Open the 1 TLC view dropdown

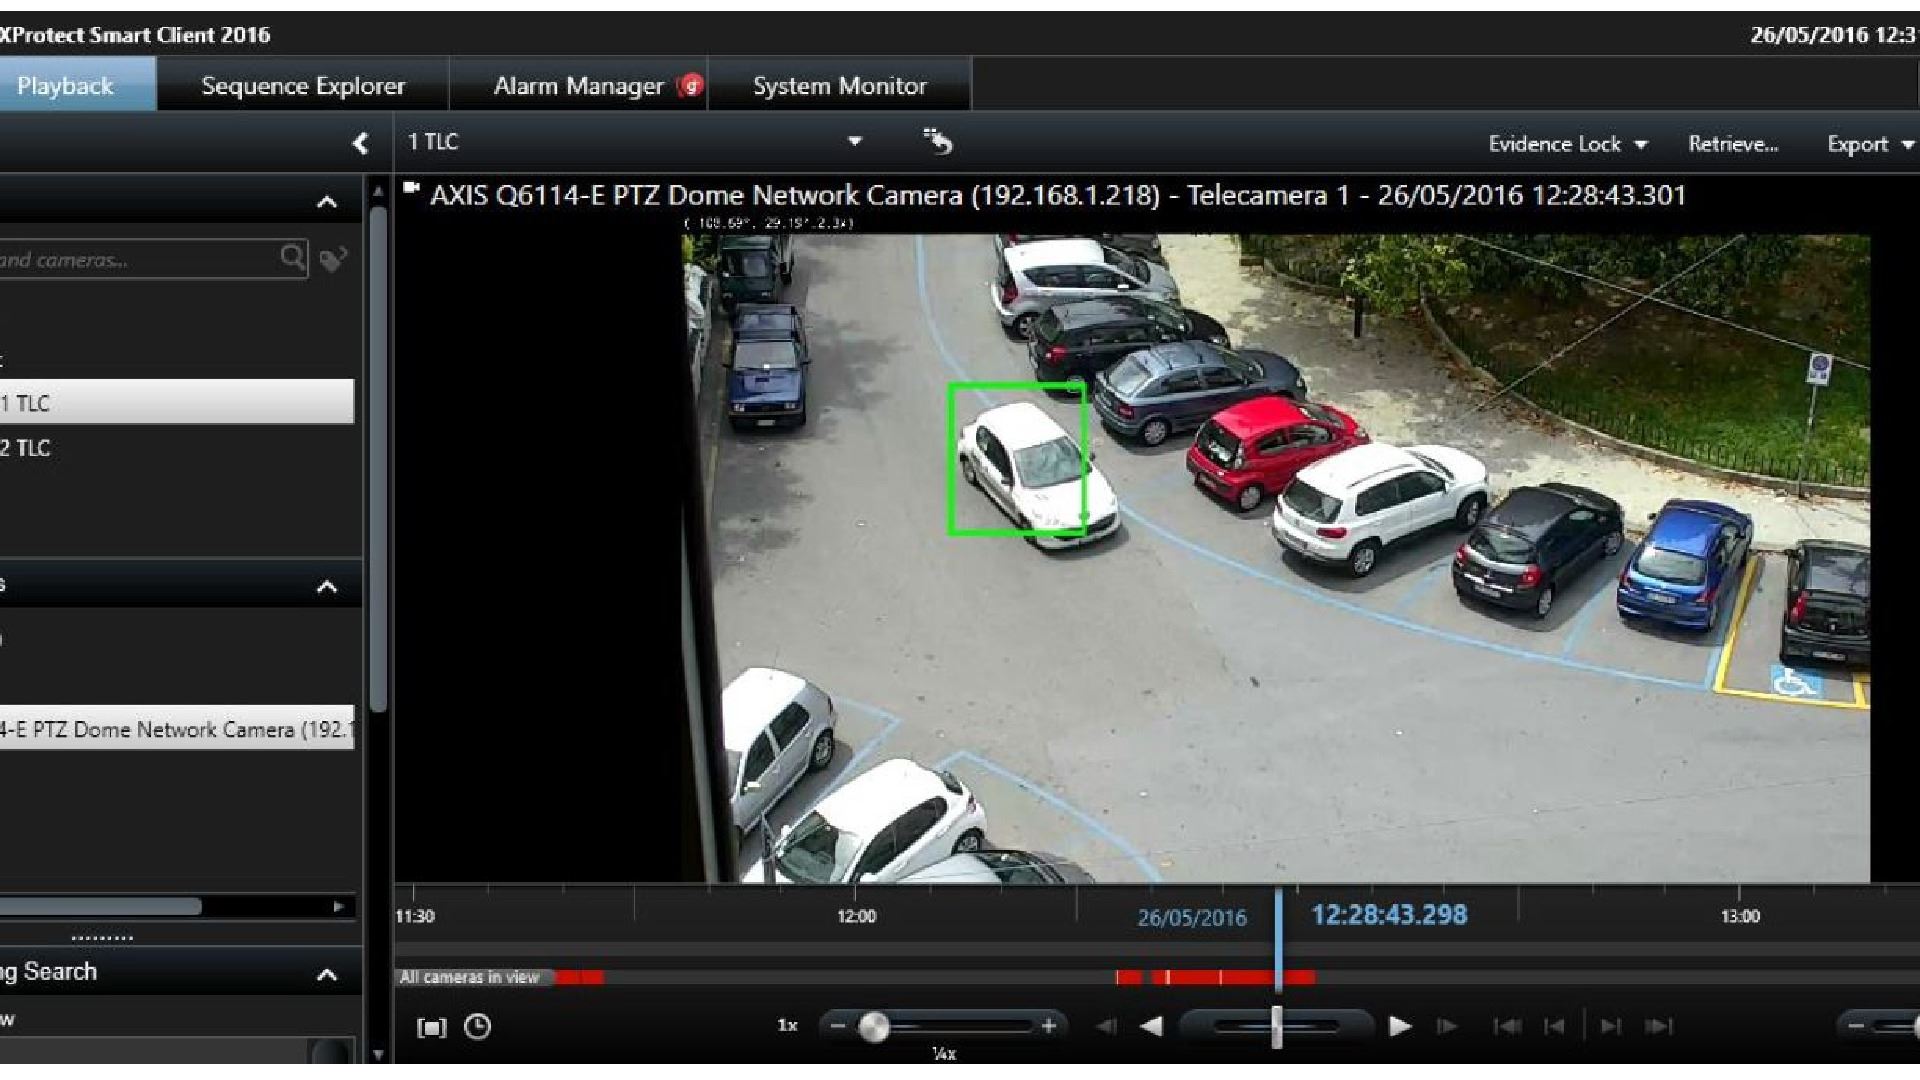(x=854, y=141)
